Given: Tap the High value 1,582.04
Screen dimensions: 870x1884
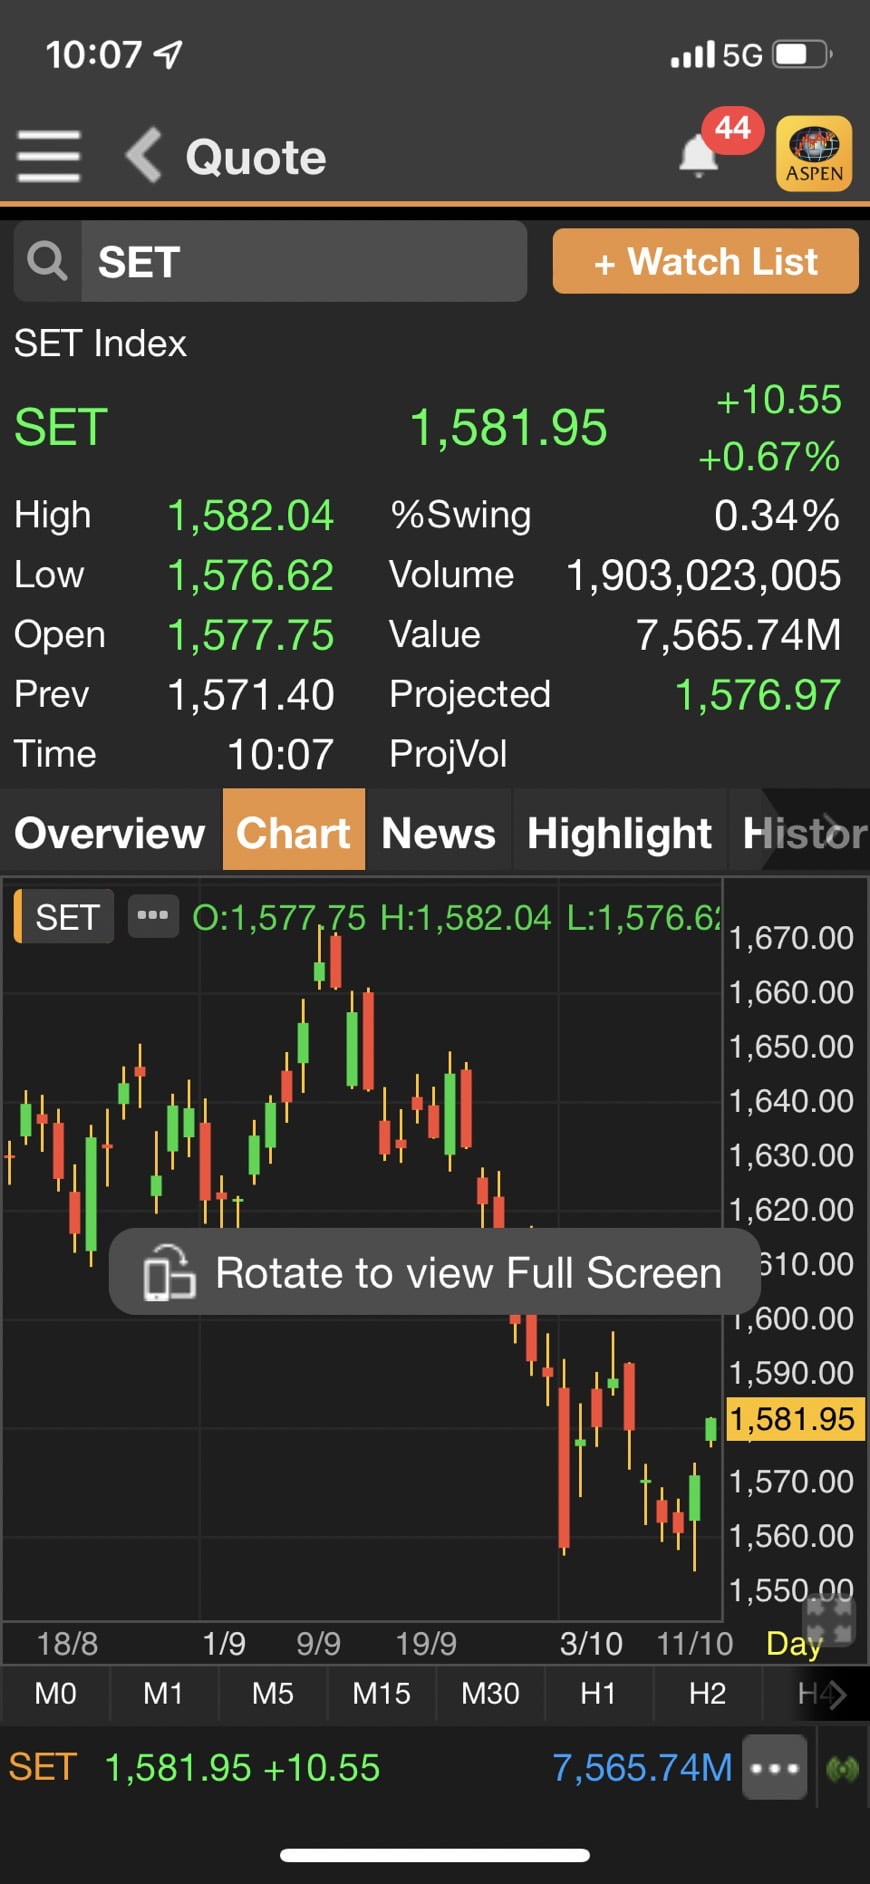Looking at the screenshot, I should 250,515.
